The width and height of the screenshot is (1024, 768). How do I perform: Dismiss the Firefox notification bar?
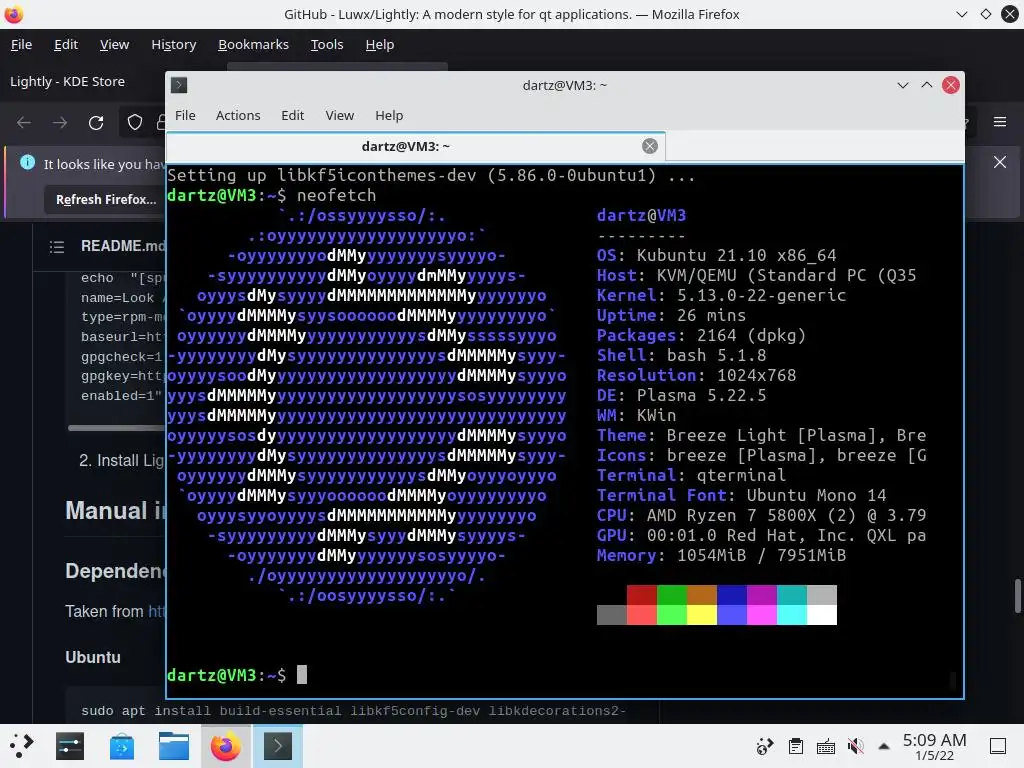click(999, 162)
